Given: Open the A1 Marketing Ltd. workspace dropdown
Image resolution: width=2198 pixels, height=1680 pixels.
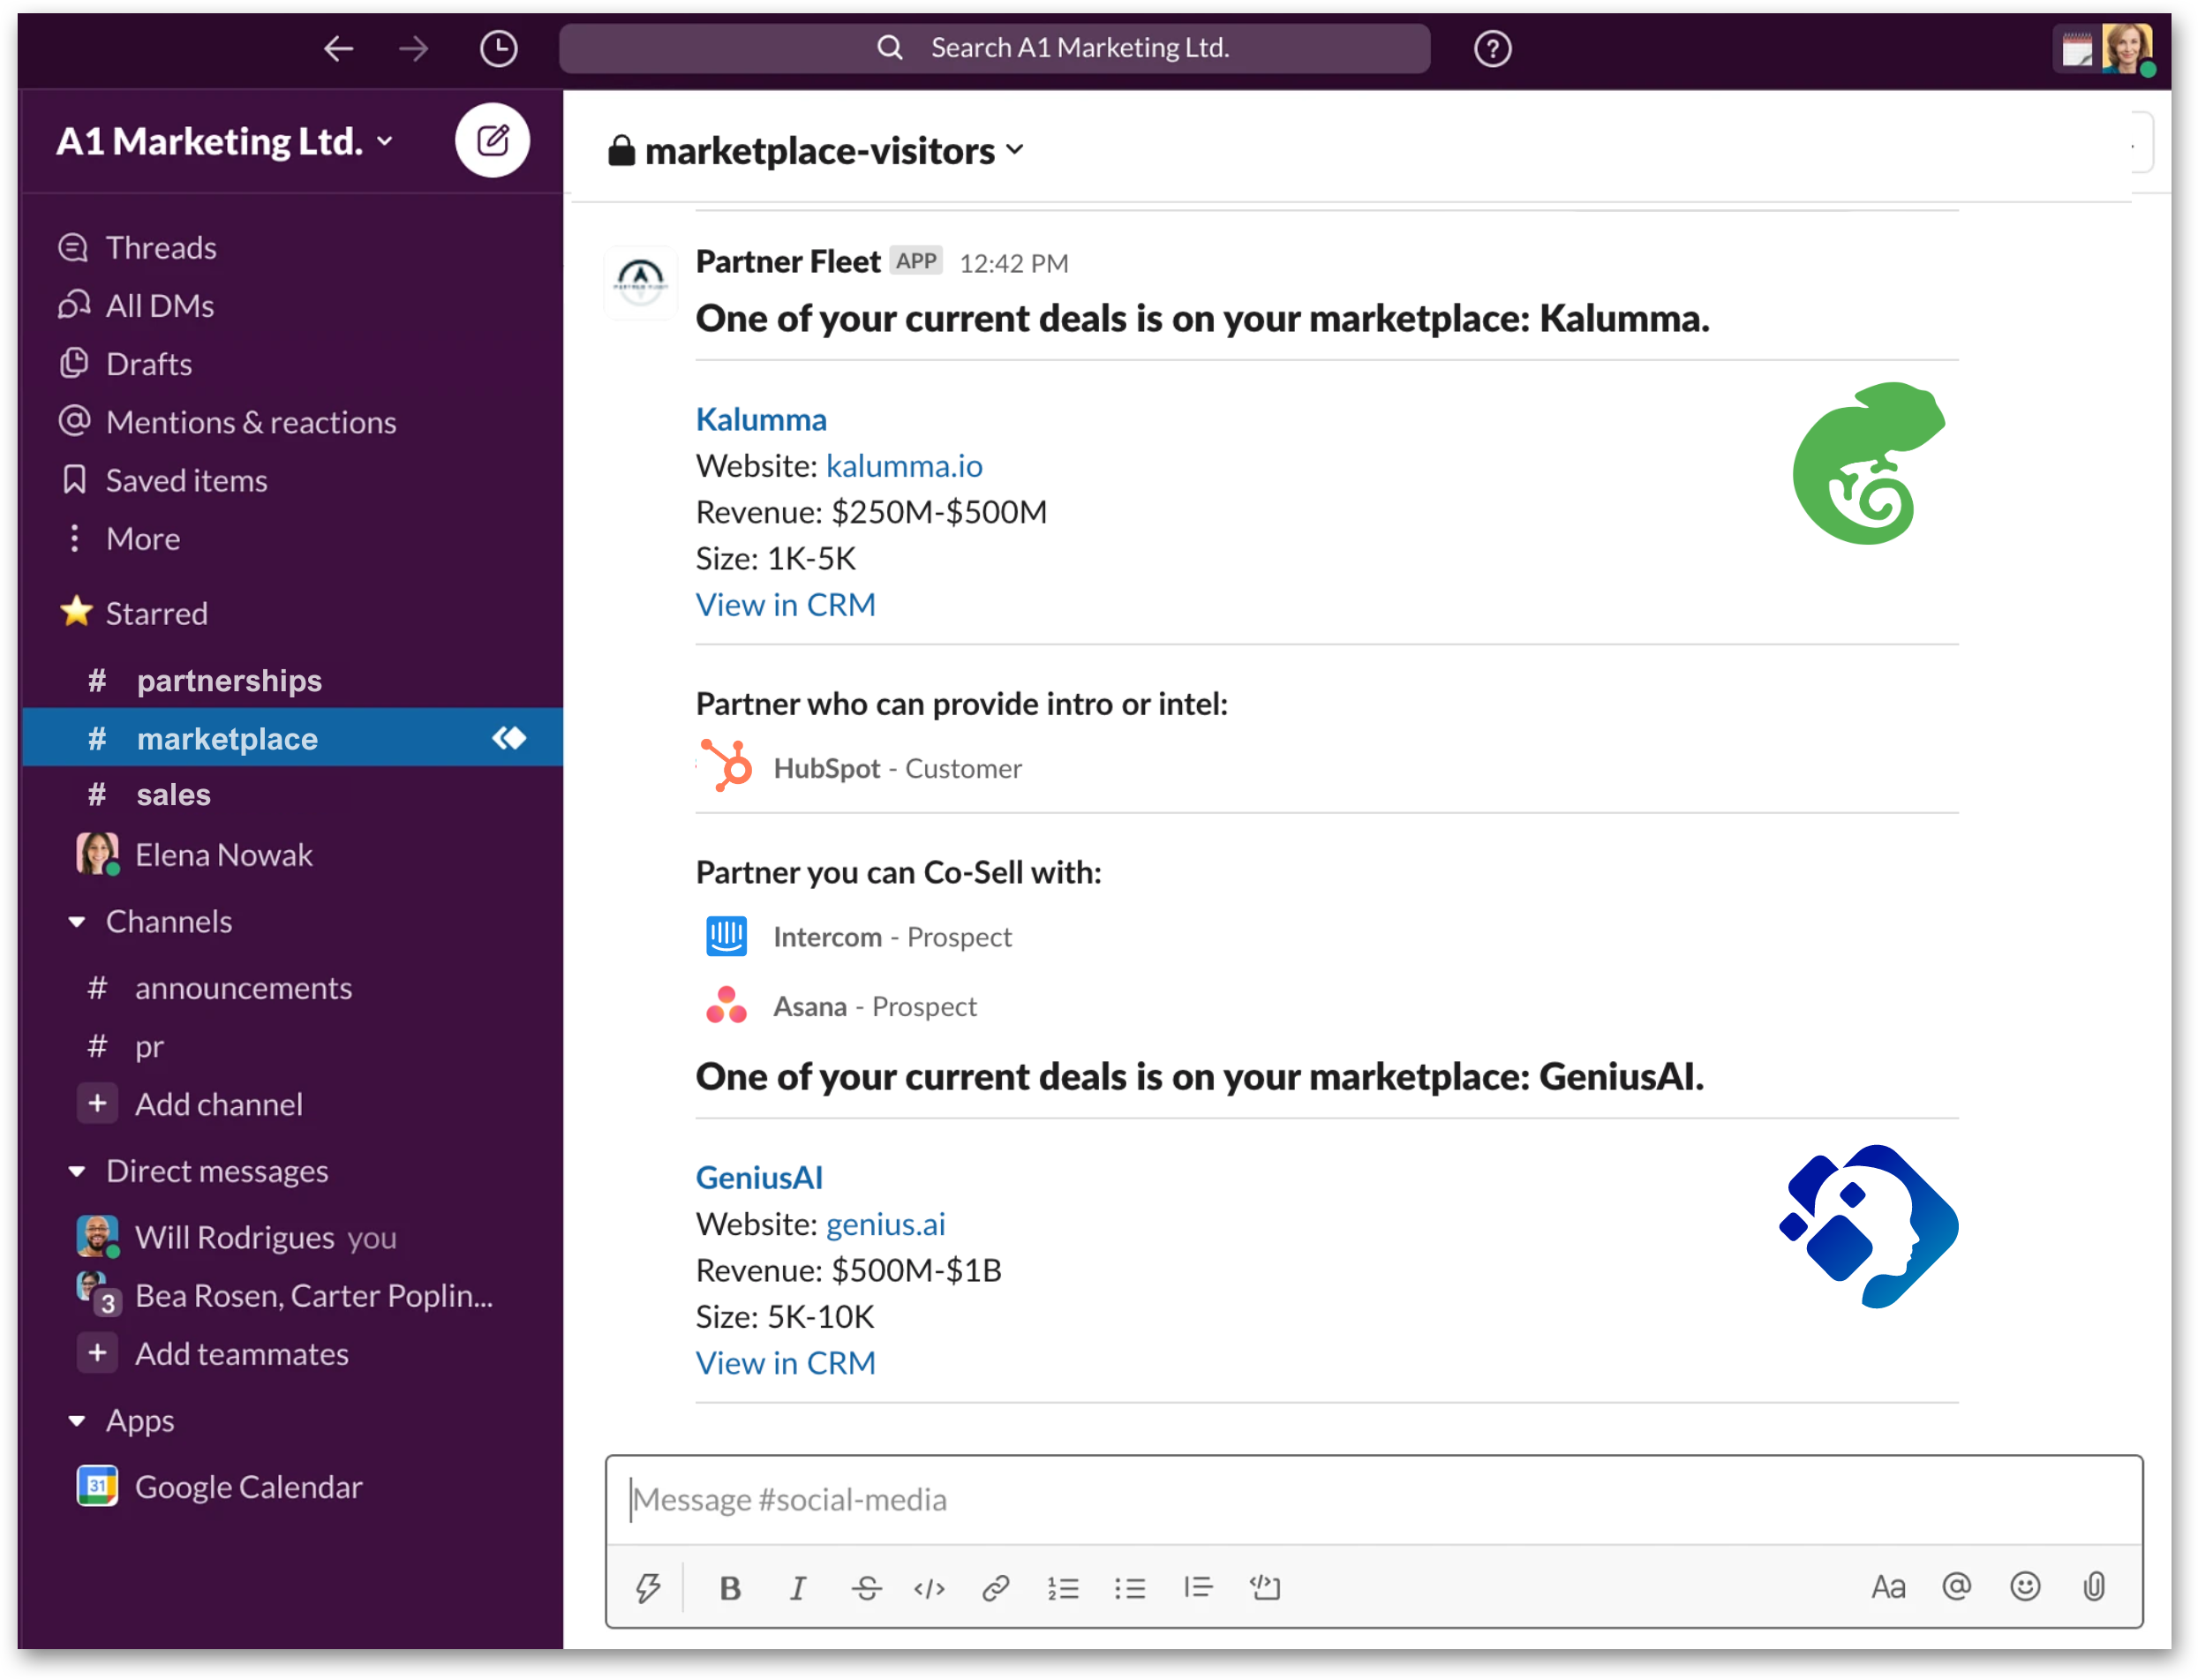Looking at the screenshot, I should tap(225, 142).
